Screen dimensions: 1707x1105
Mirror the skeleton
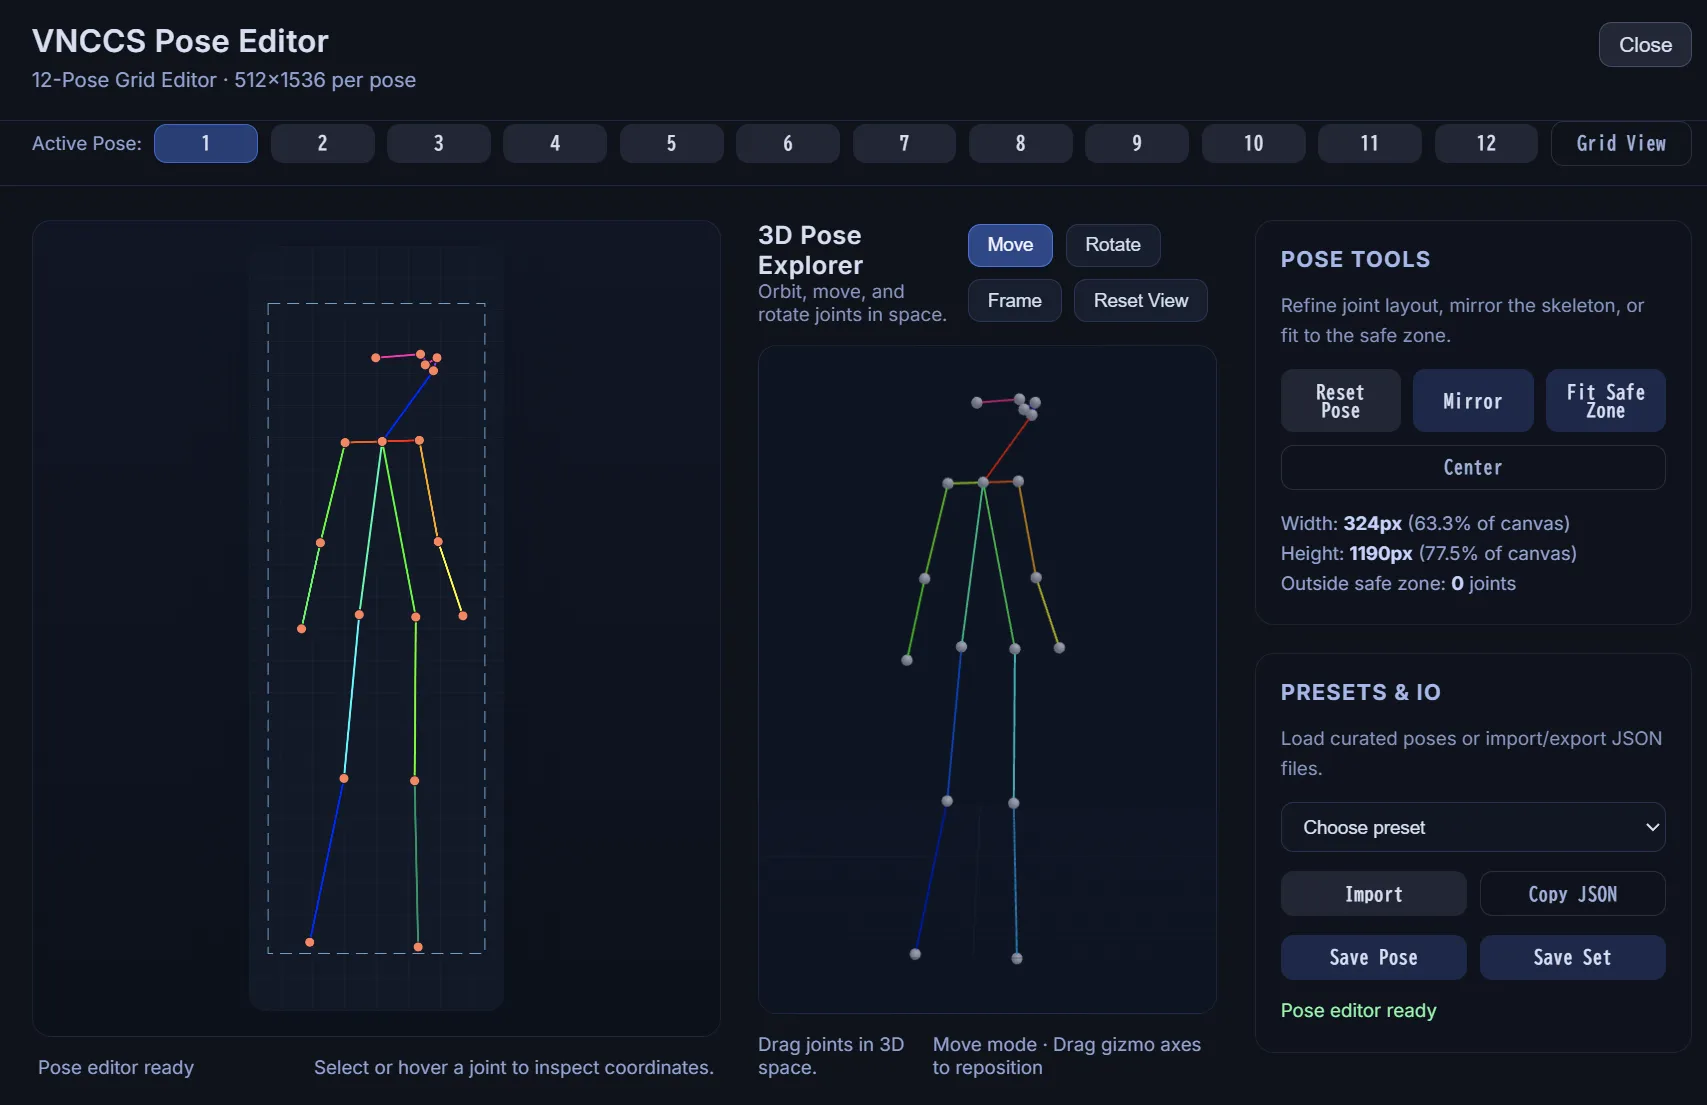1472,401
